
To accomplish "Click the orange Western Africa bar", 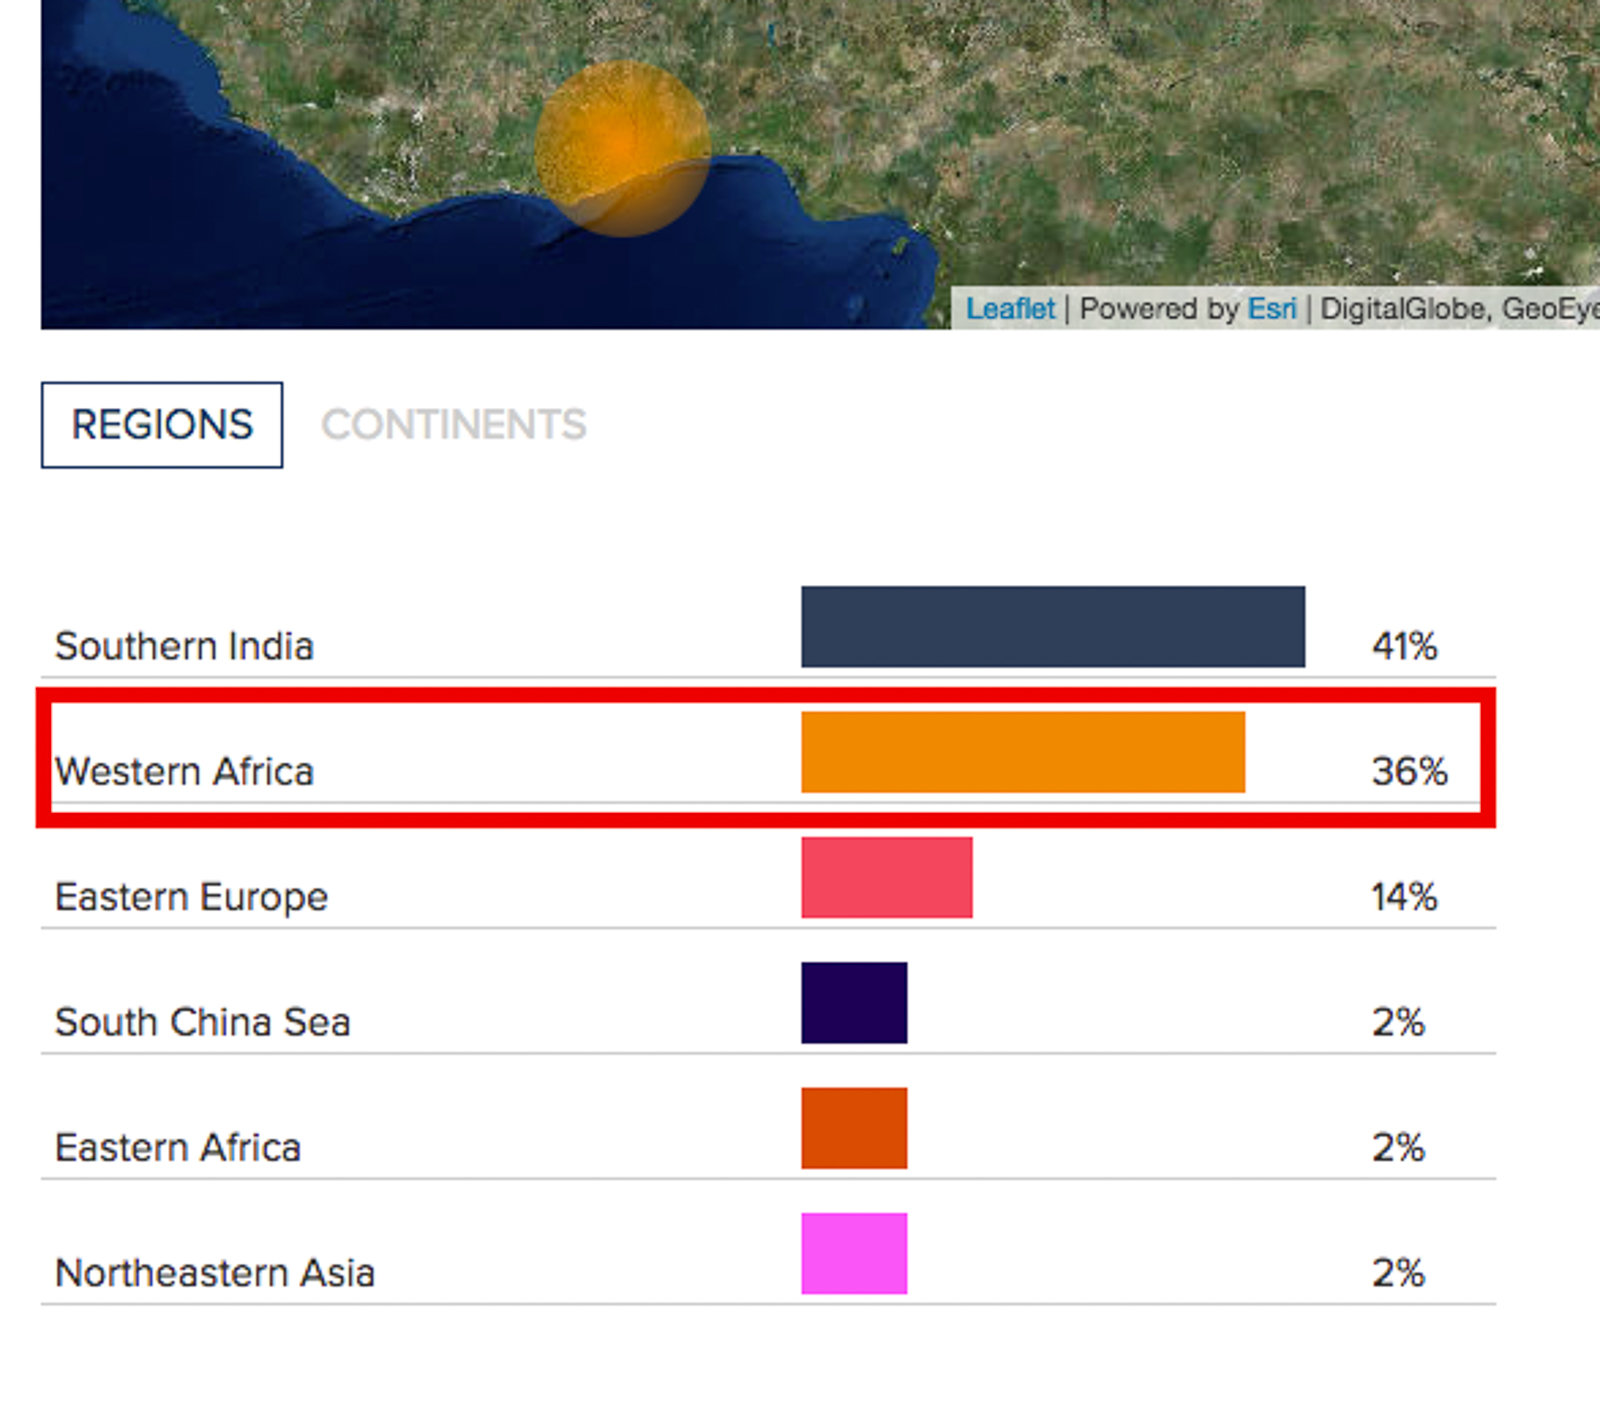I will click(1022, 752).
